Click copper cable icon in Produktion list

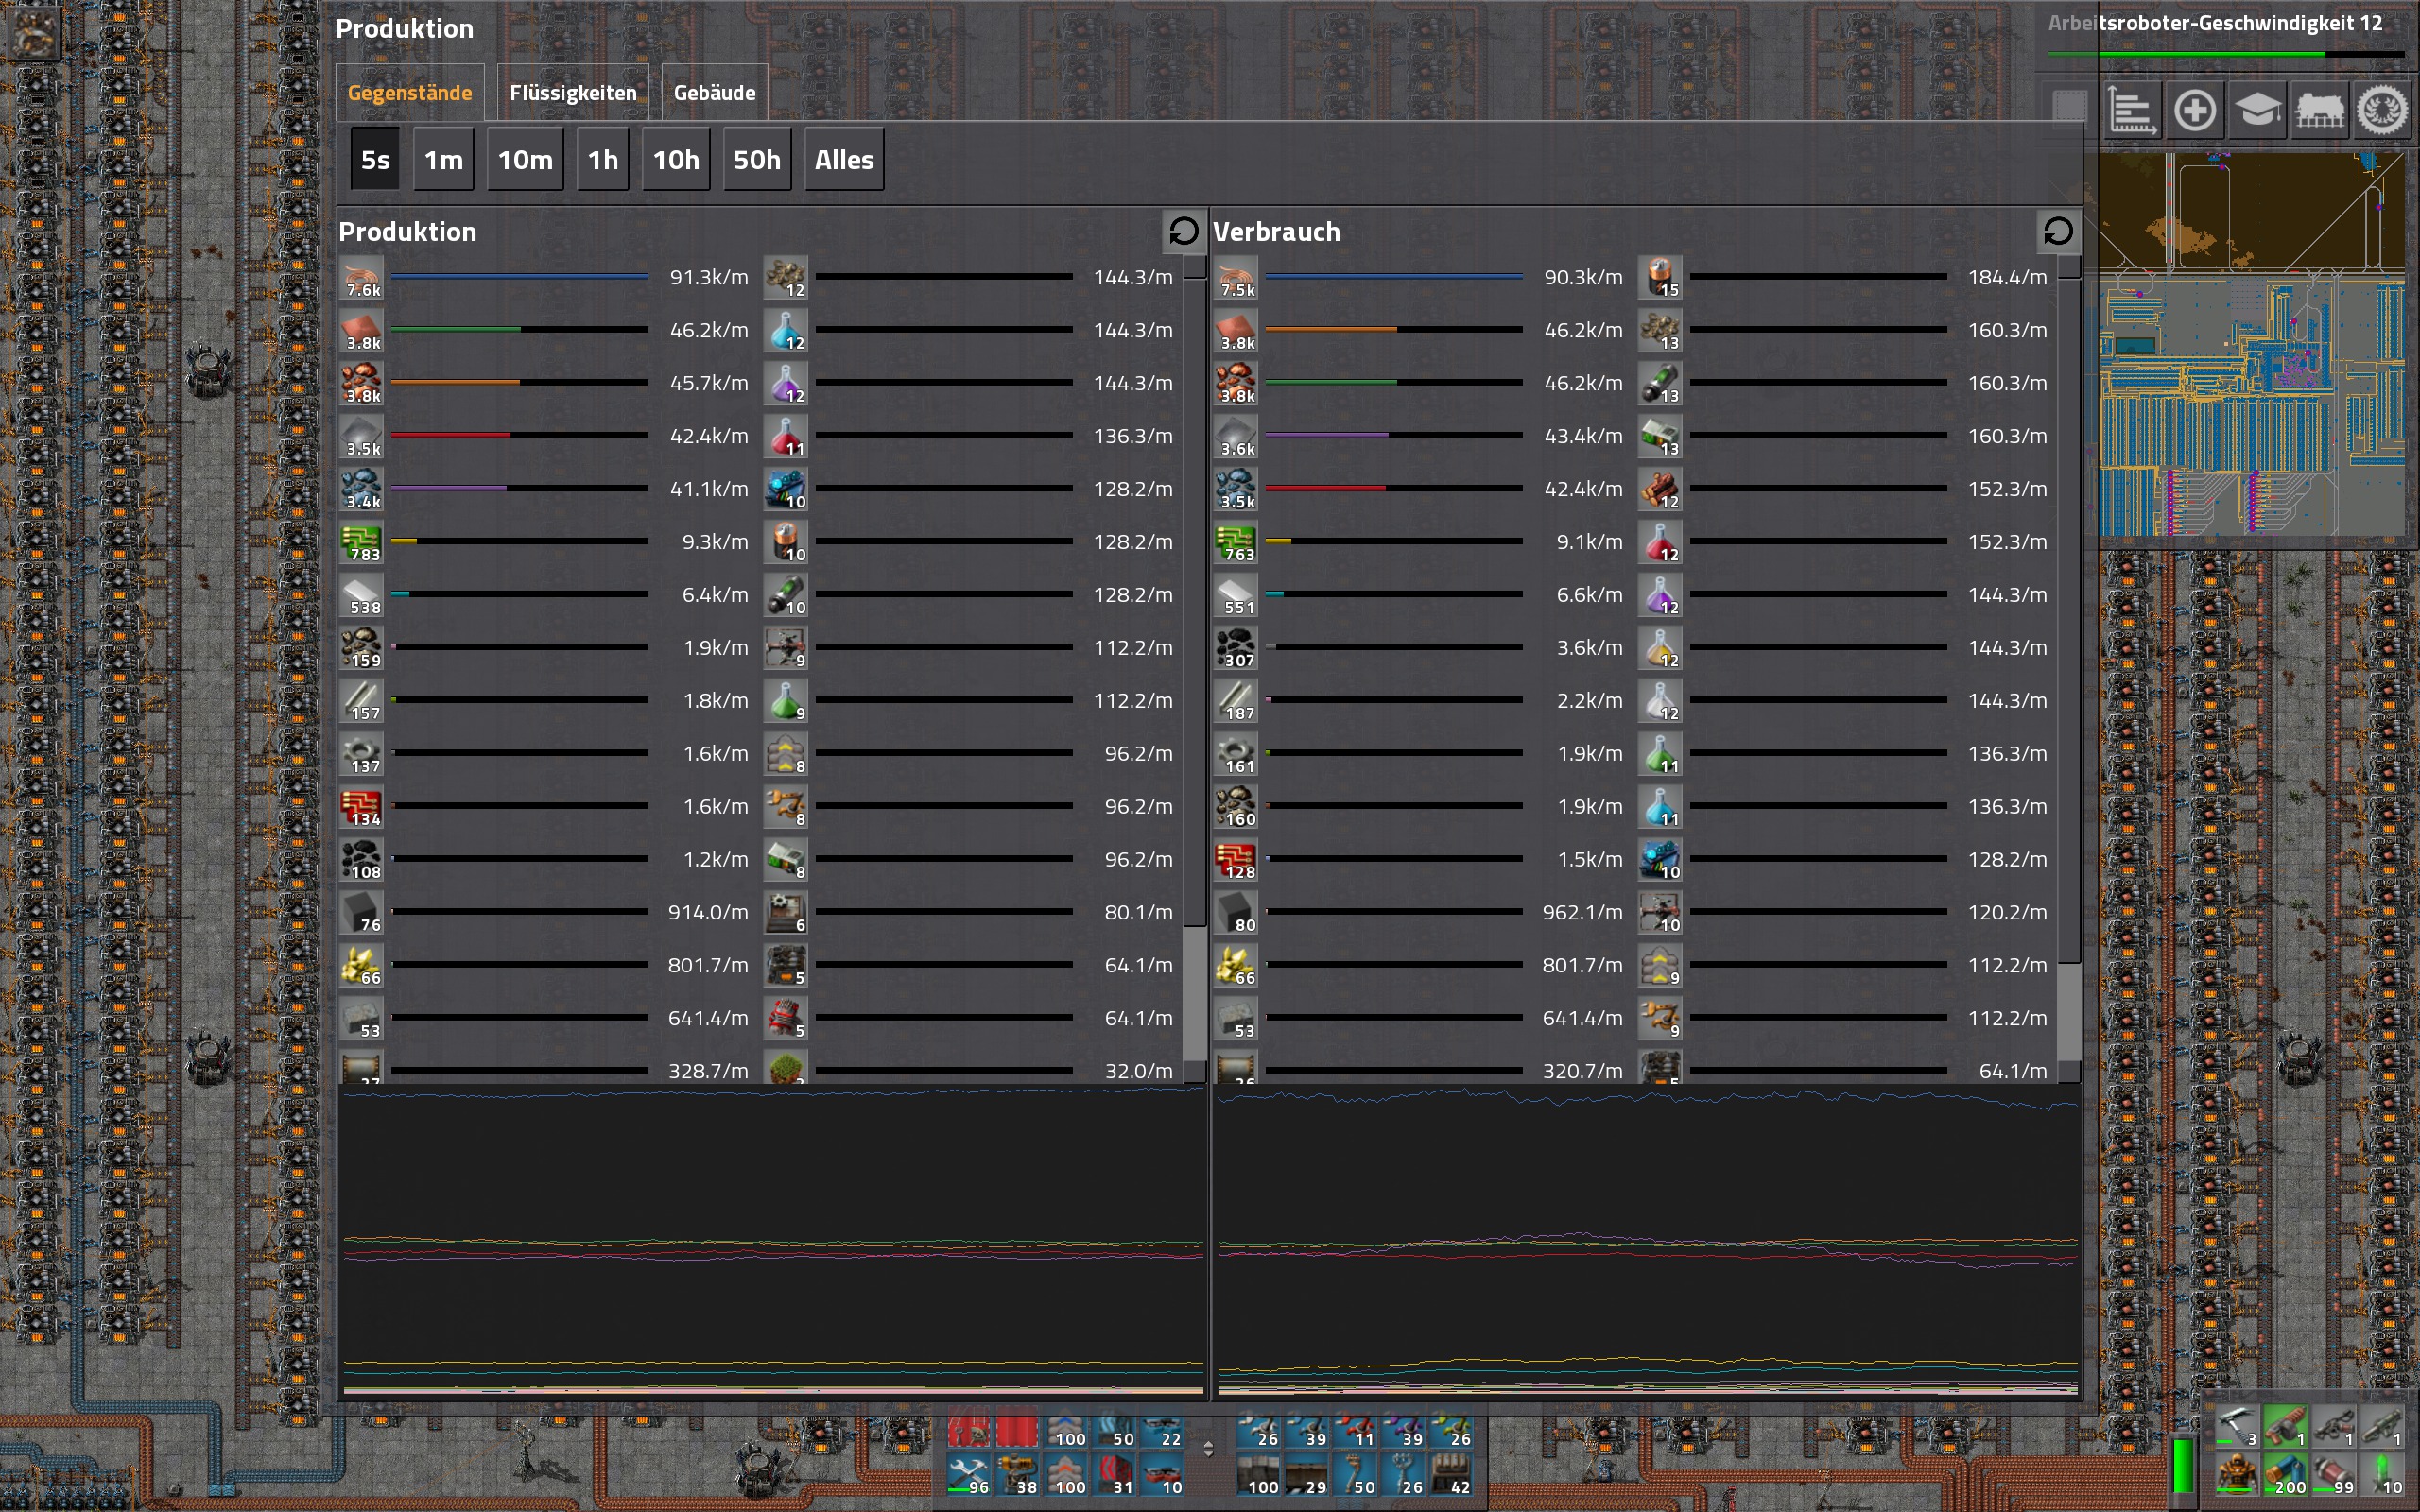click(361, 277)
